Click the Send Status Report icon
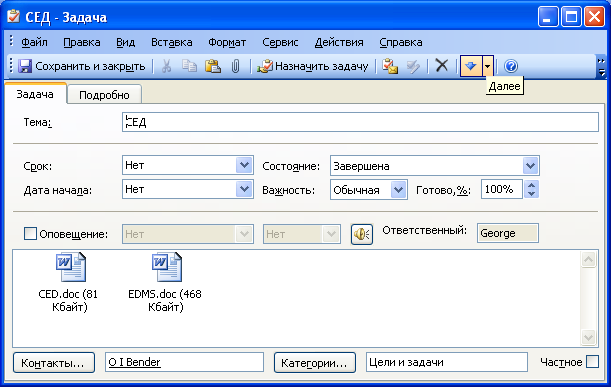 point(390,66)
